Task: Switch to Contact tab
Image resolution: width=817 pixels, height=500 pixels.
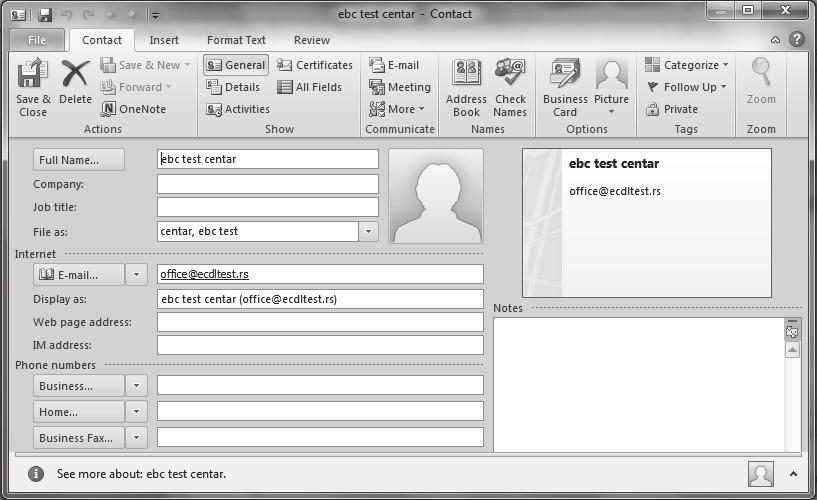Action: (102, 40)
